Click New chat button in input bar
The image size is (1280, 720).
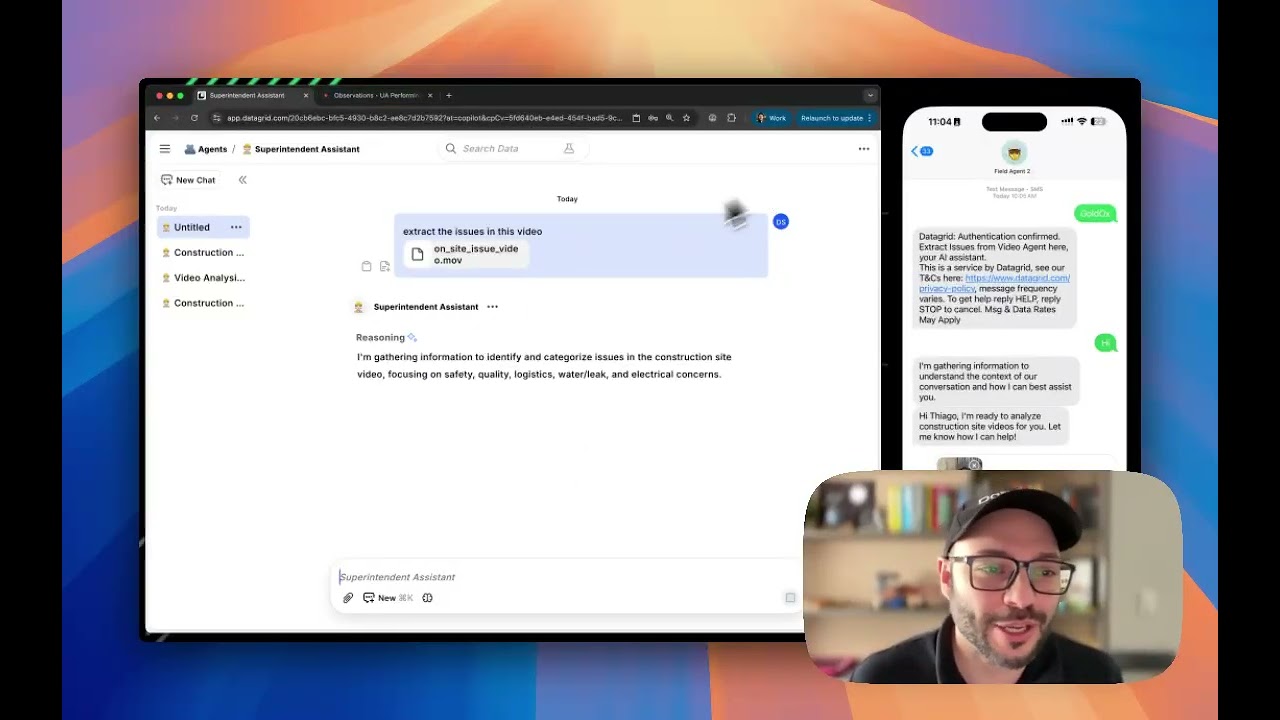coord(387,598)
